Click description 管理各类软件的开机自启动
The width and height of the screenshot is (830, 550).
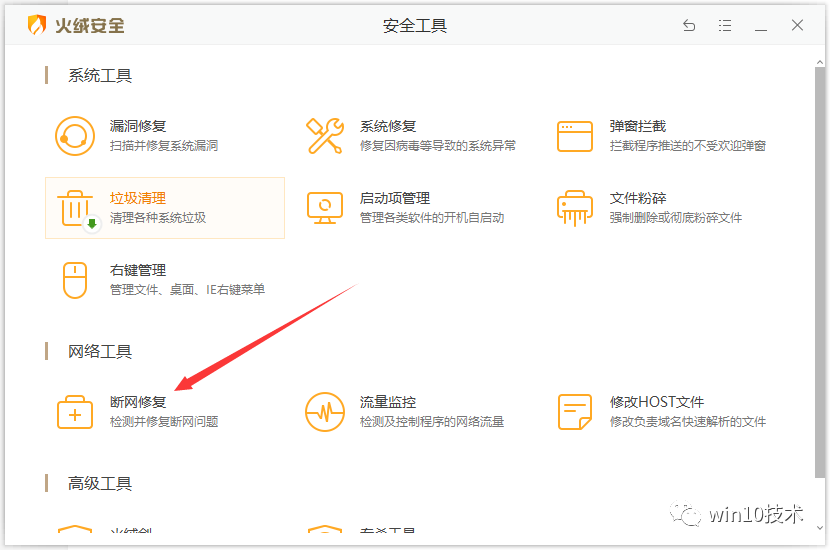pyautogui.click(x=432, y=218)
